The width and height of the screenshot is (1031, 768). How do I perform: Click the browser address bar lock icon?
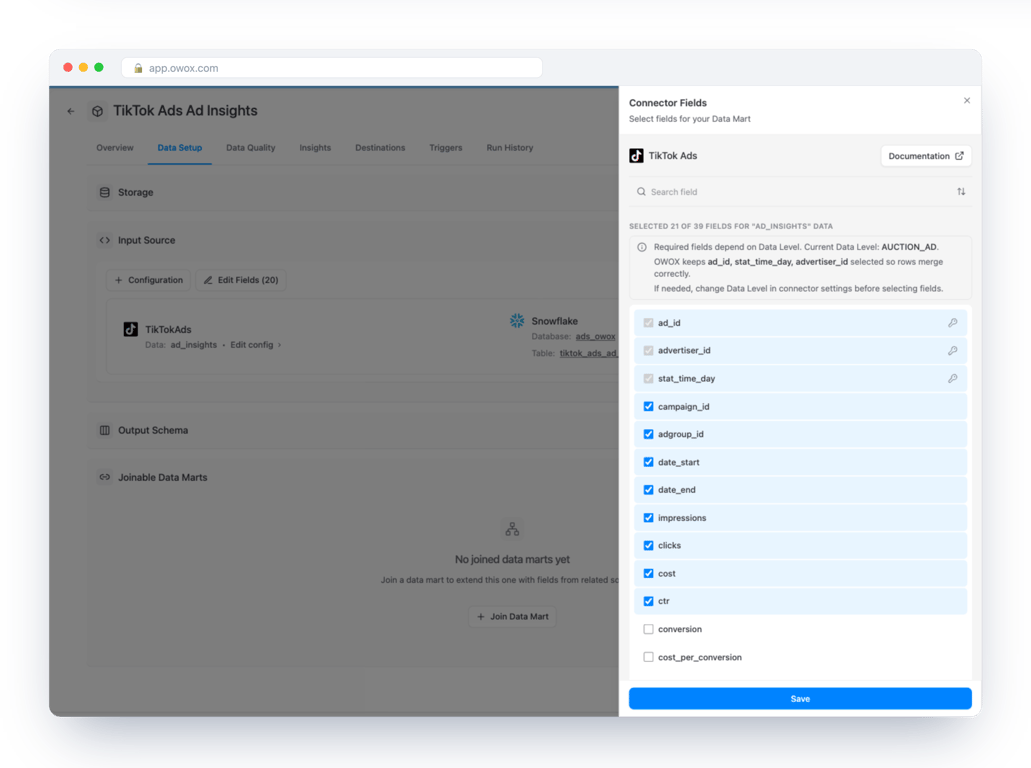point(138,68)
